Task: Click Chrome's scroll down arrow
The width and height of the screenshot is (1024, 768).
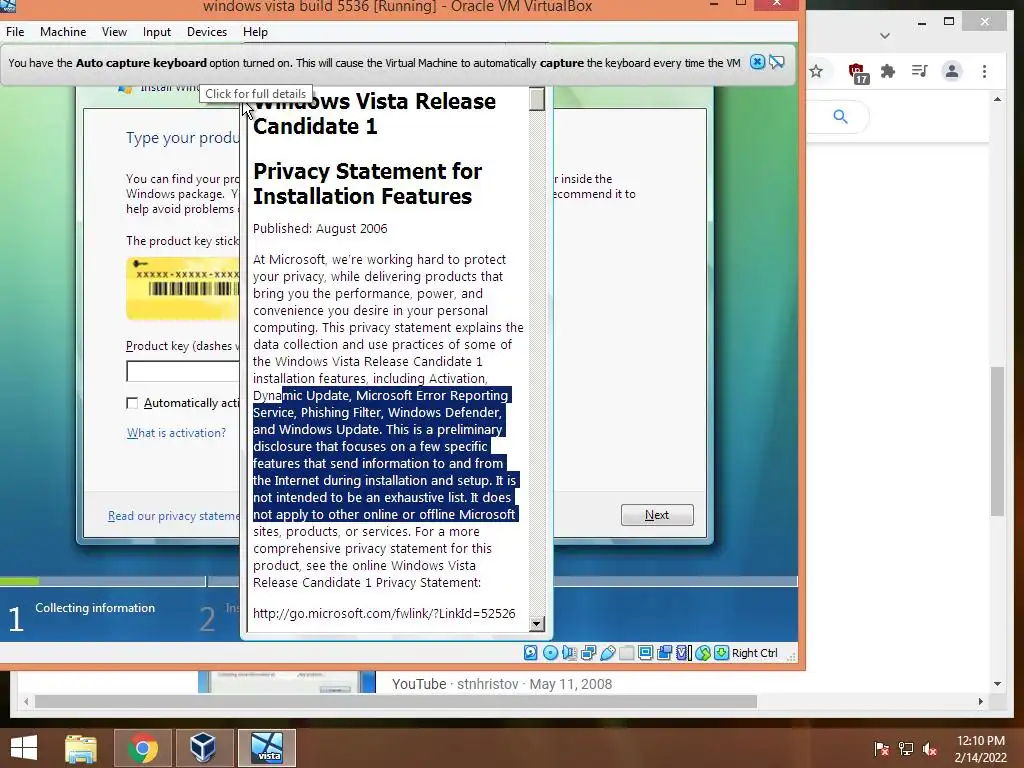Action: click(997, 684)
